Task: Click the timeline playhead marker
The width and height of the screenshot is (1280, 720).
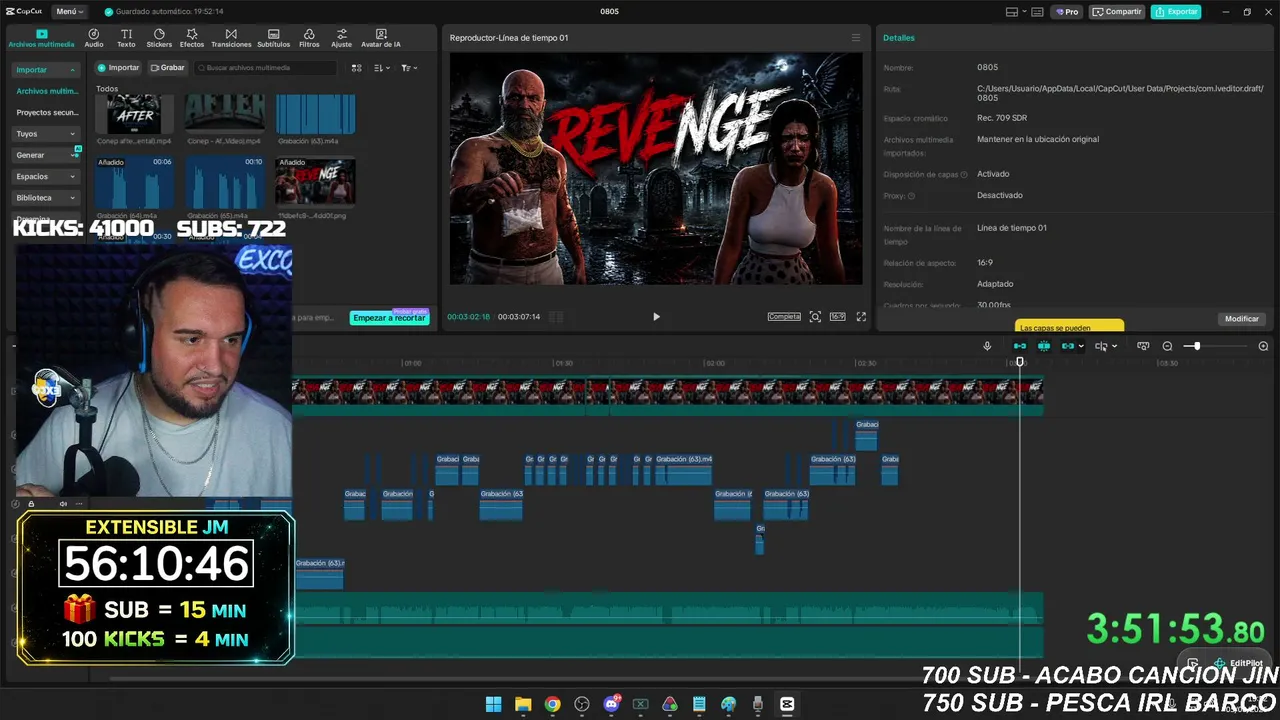Action: [x=1020, y=361]
